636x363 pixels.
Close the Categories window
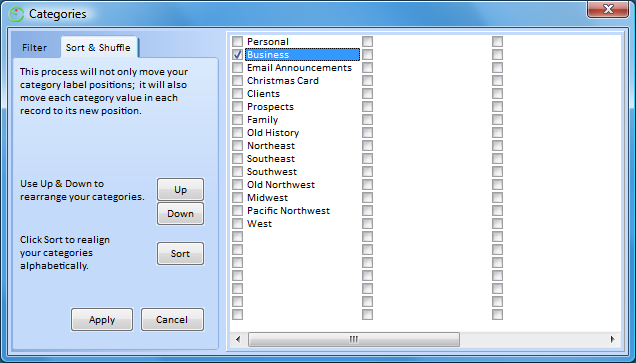coord(607,9)
